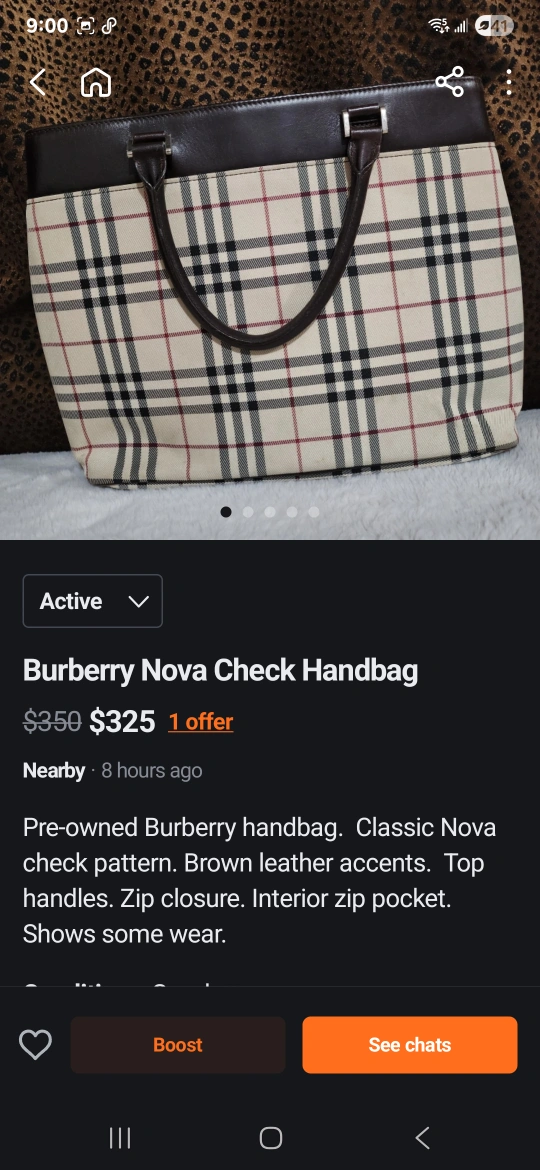The width and height of the screenshot is (540, 1170).
Task: Share the listing with the share icon
Action: pyautogui.click(x=450, y=82)
